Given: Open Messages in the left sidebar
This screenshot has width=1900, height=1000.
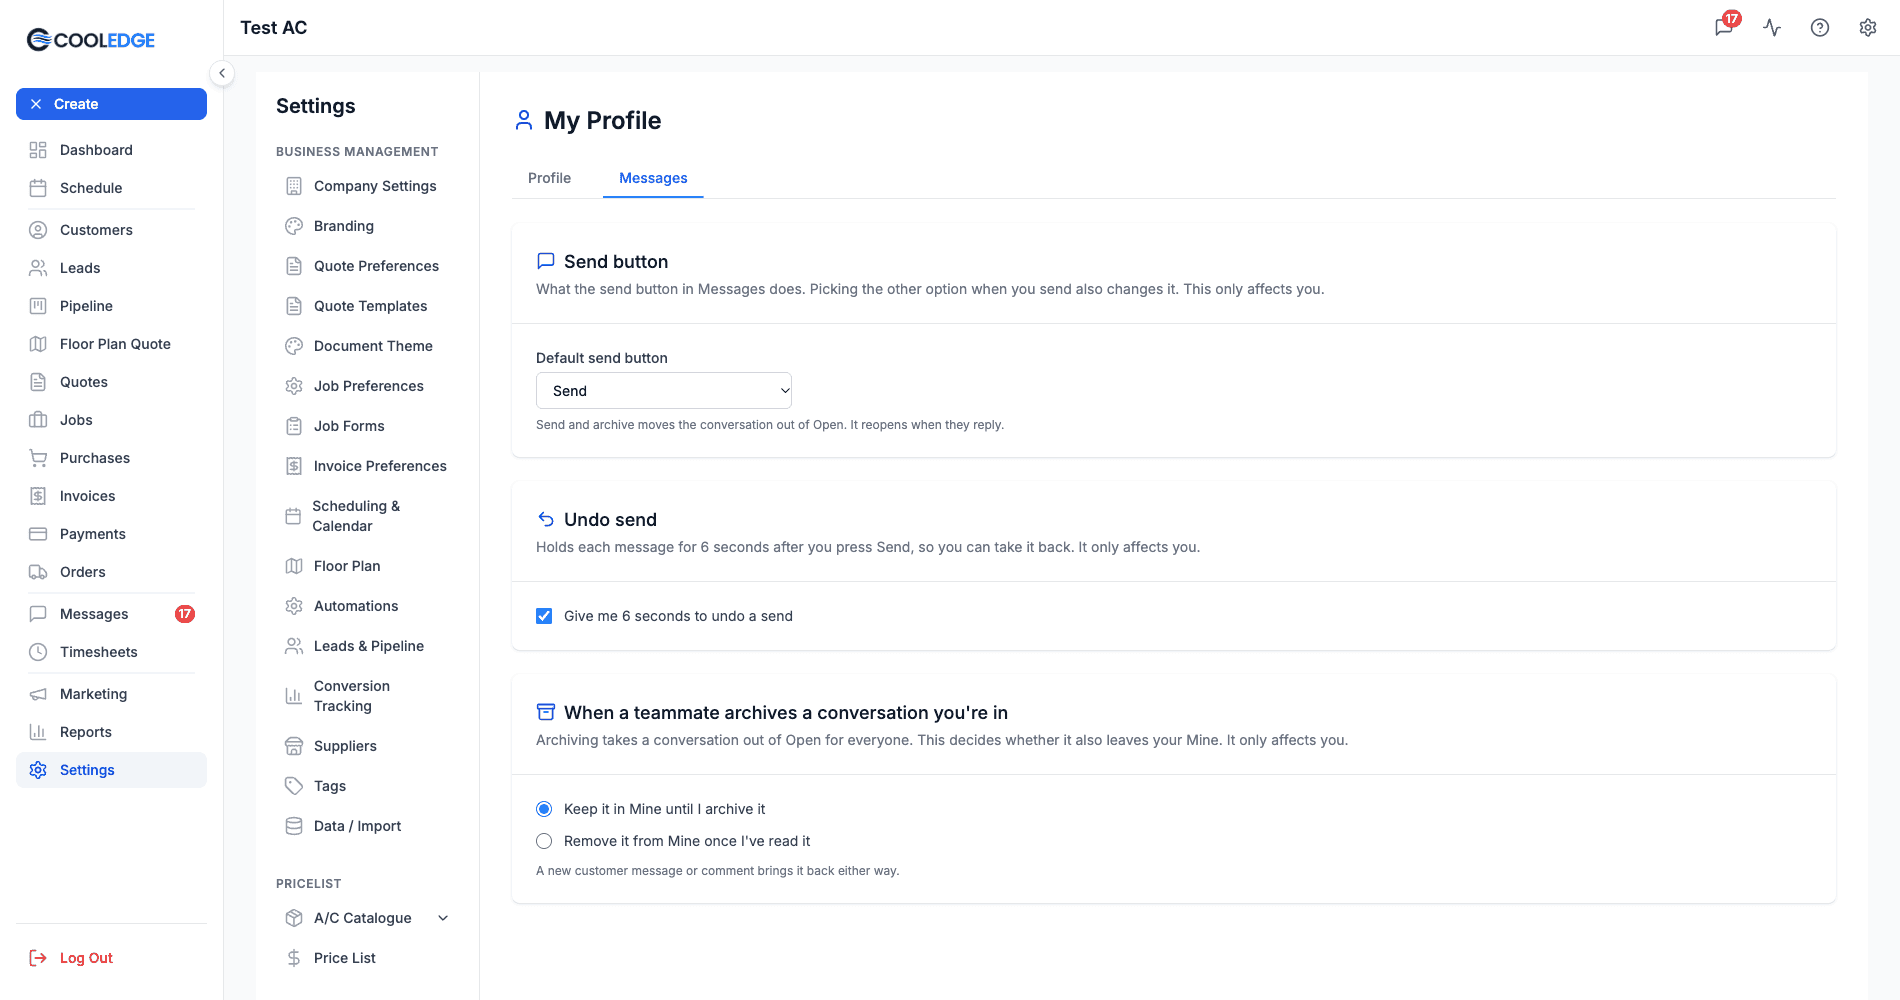Looking at the screenshot, I should (x=111, y=614).
